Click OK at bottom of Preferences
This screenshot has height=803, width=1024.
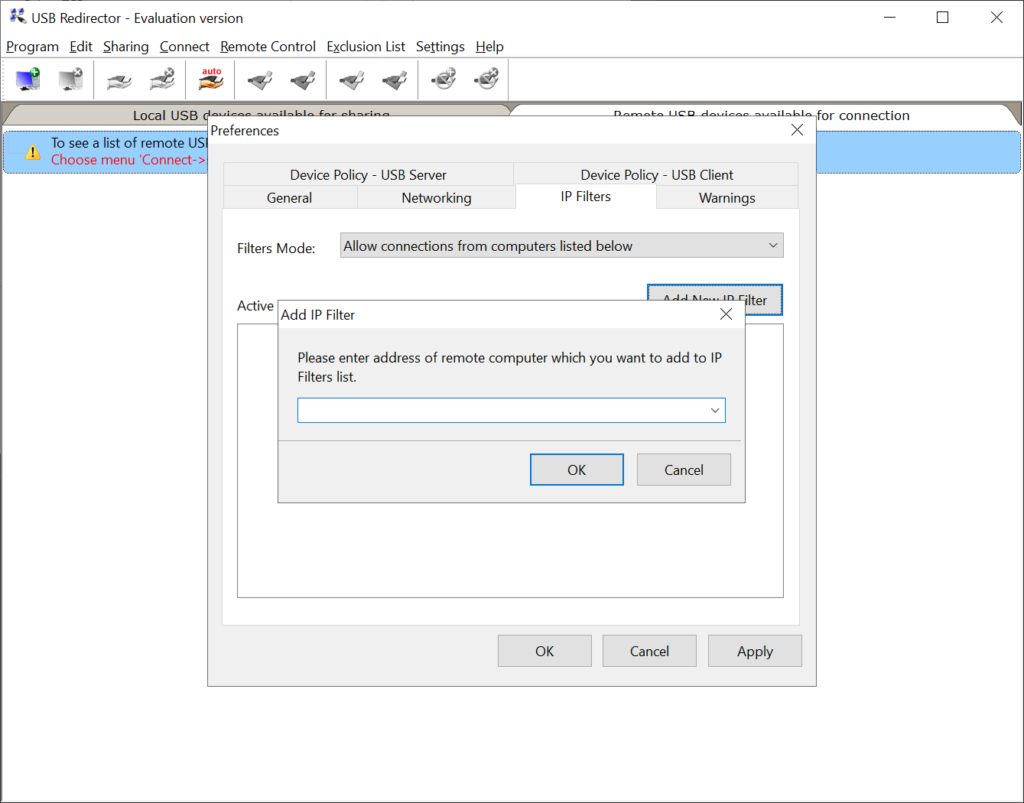click(x=545, y=651)
